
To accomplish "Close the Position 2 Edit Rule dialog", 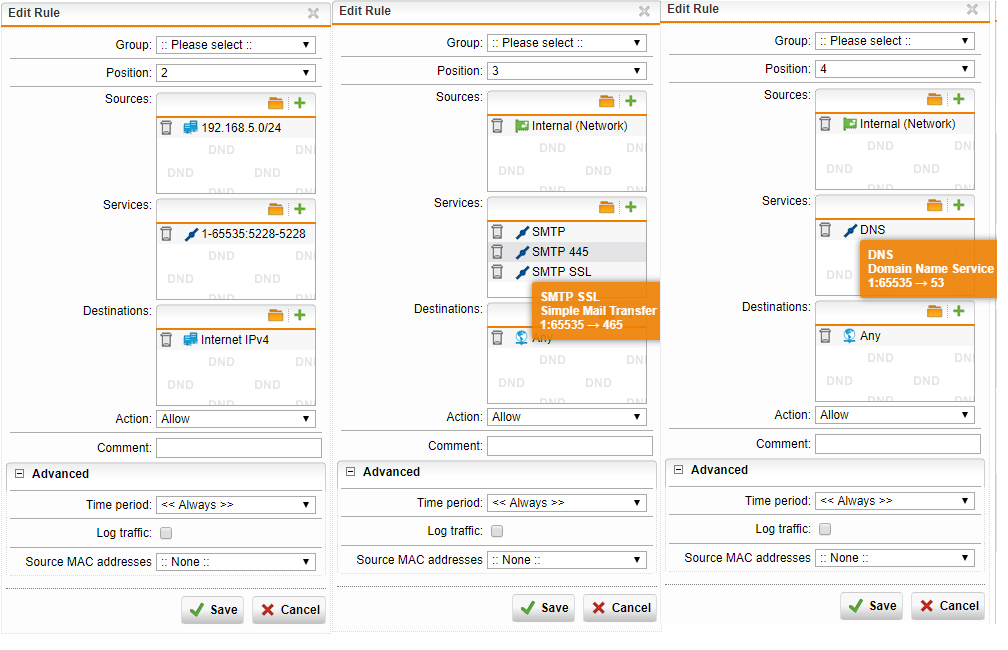I will click(x=313, y=14).
